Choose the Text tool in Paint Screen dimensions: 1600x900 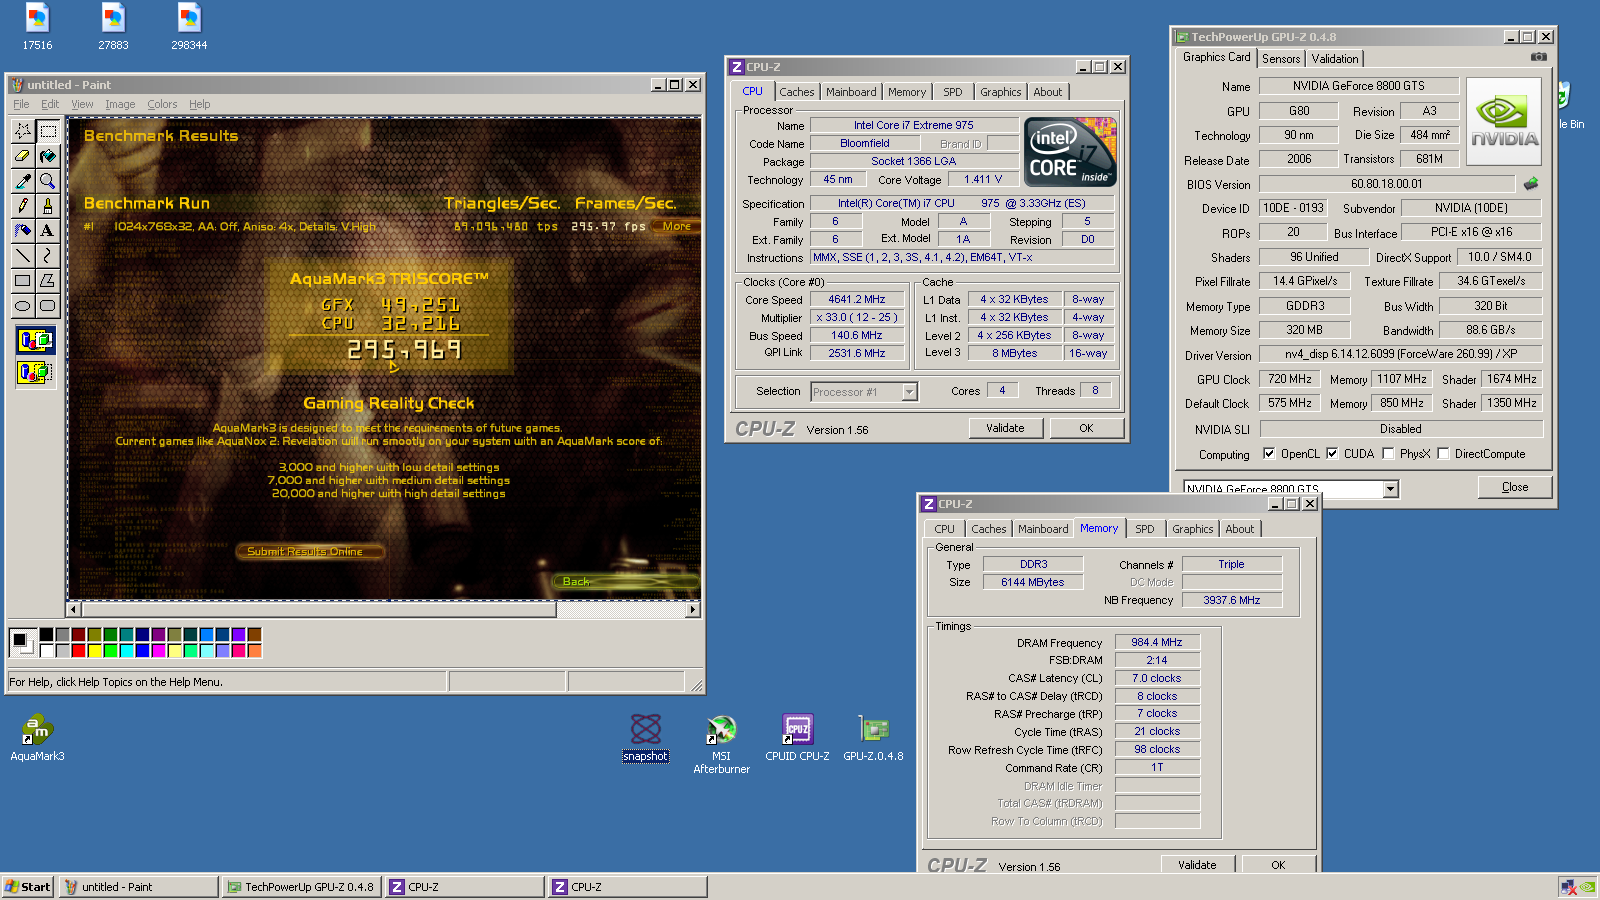(x=47, y=231)
